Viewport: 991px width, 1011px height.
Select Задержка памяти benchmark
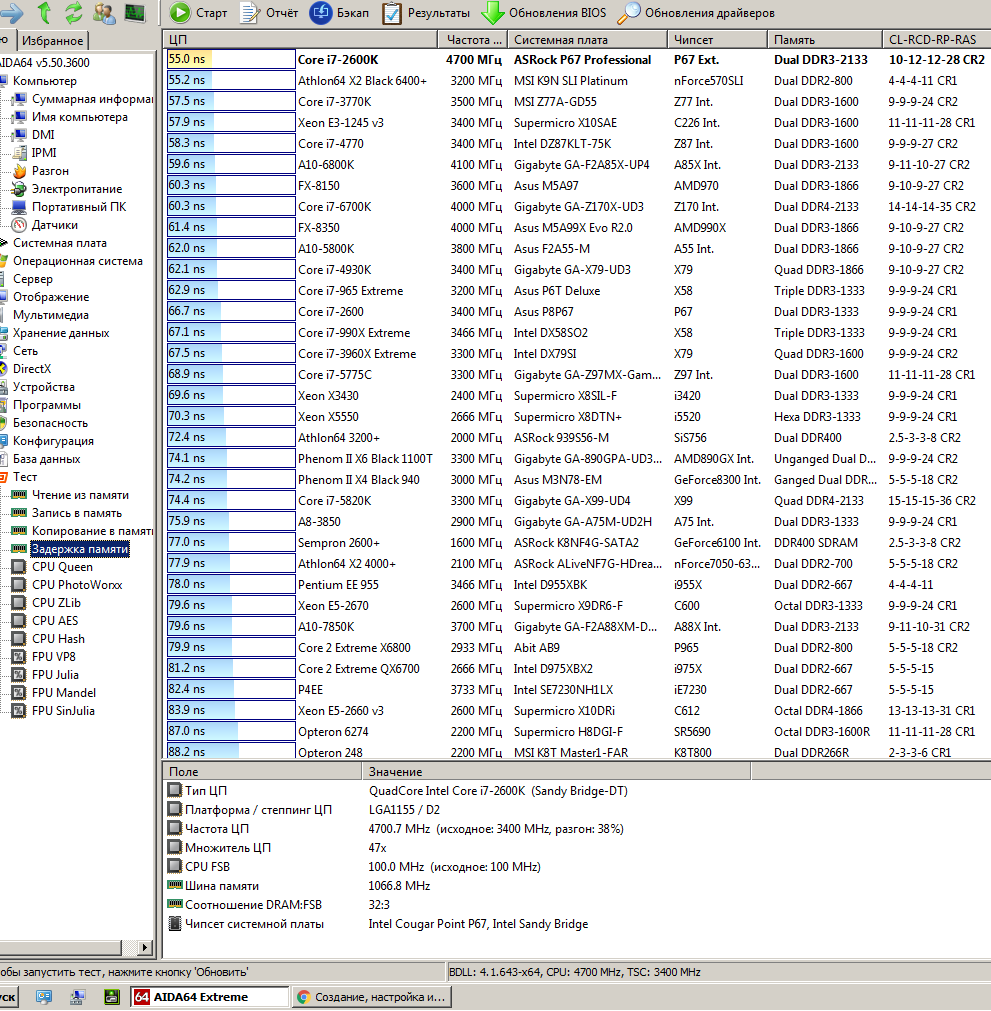click(x=71, y=549)
